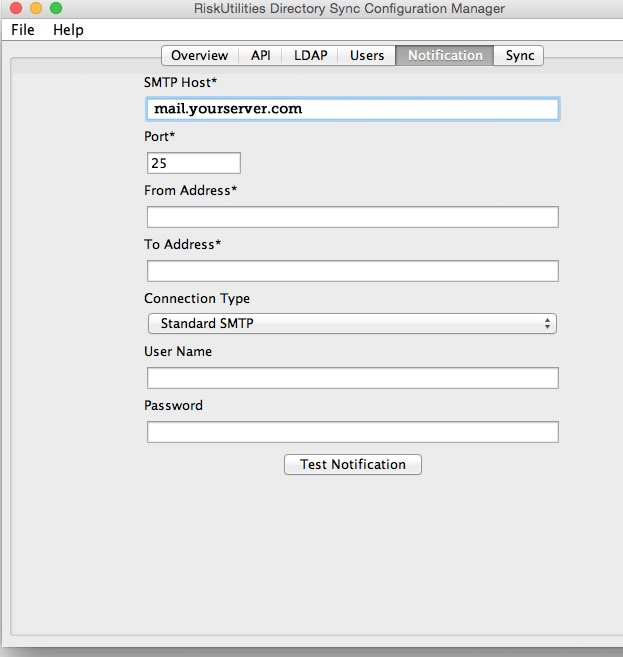
Task: Focus the Password field
Action: (353, 432)
